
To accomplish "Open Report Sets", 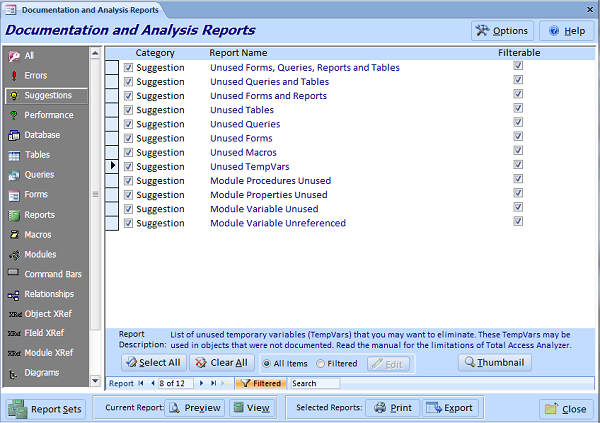I will (46, 409).
